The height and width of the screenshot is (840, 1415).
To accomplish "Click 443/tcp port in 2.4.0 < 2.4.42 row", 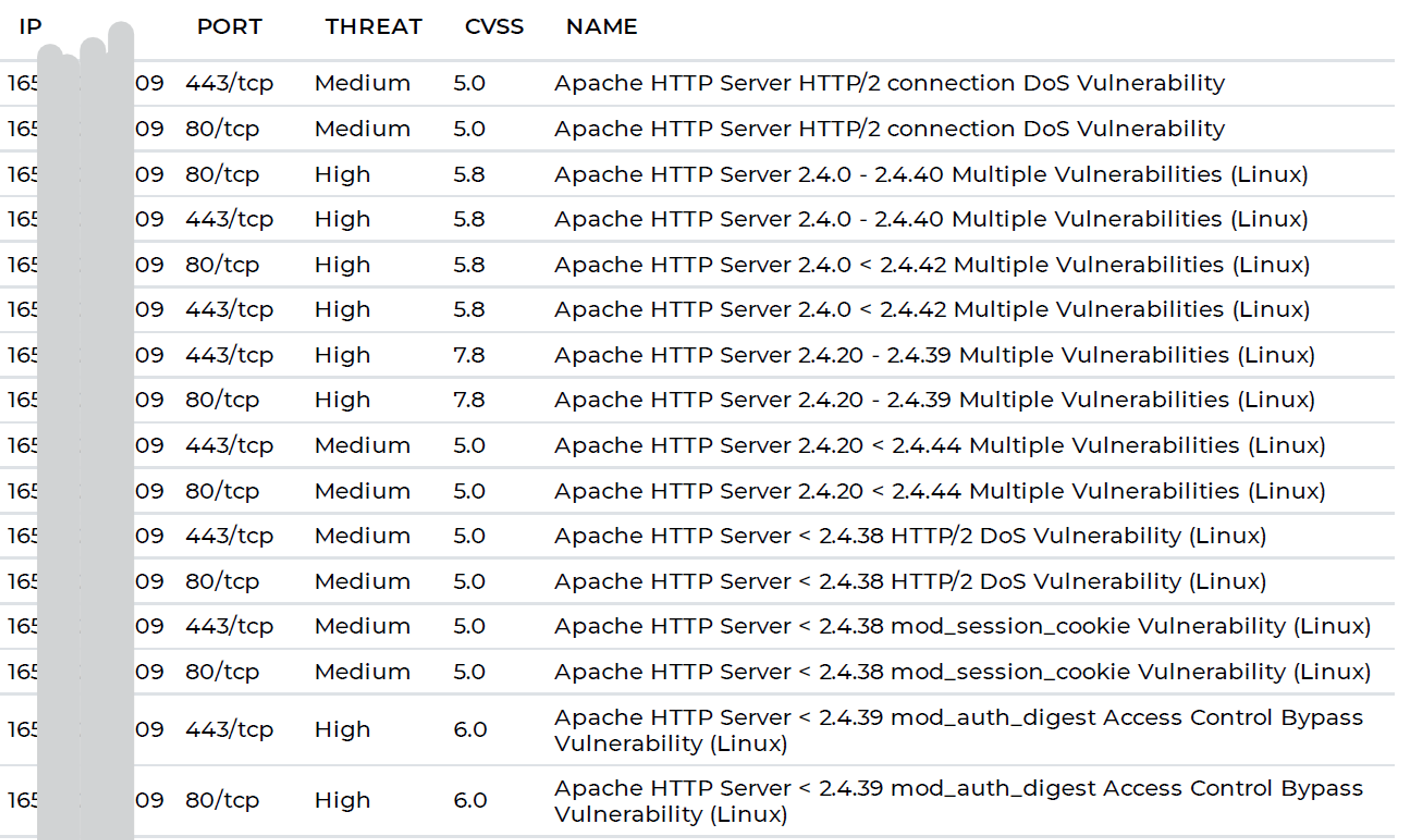I will tap(229, 310).
